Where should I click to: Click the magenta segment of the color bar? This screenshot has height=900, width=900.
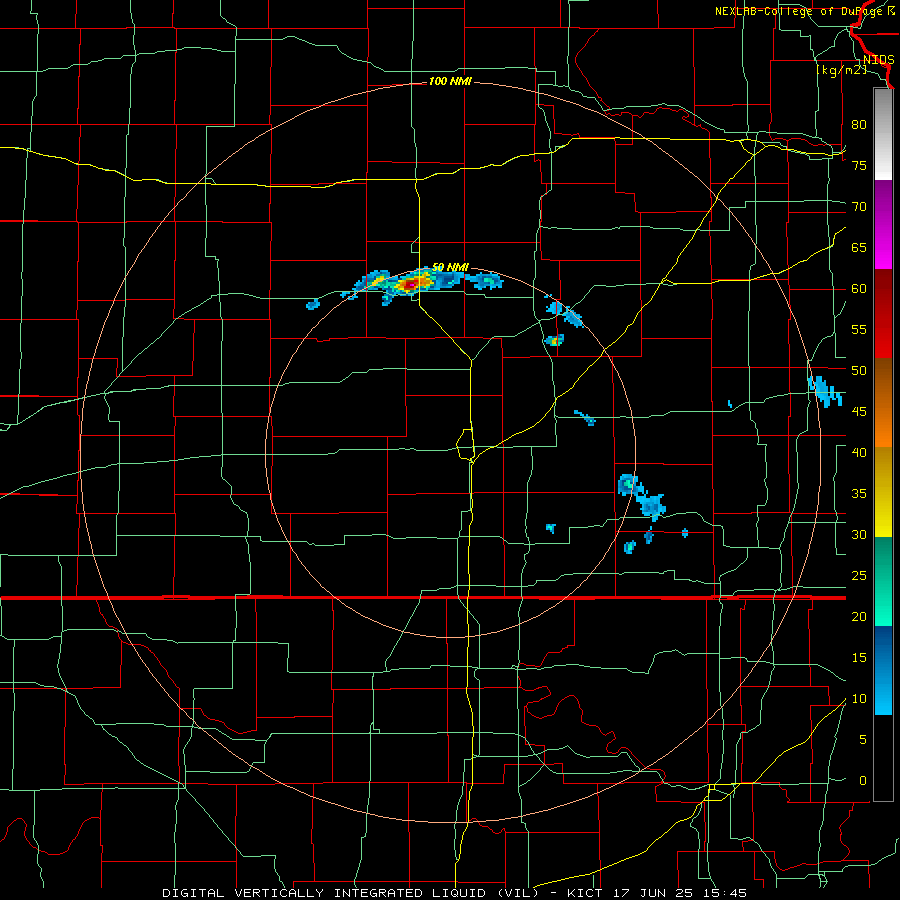coord(883,225)
